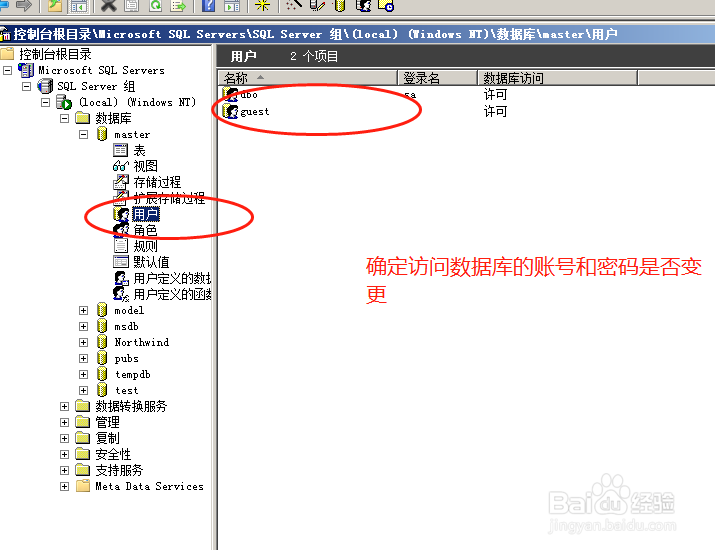The image size is (715, 550).
Task: Click the dbo user icon in list
Action: 230,94
